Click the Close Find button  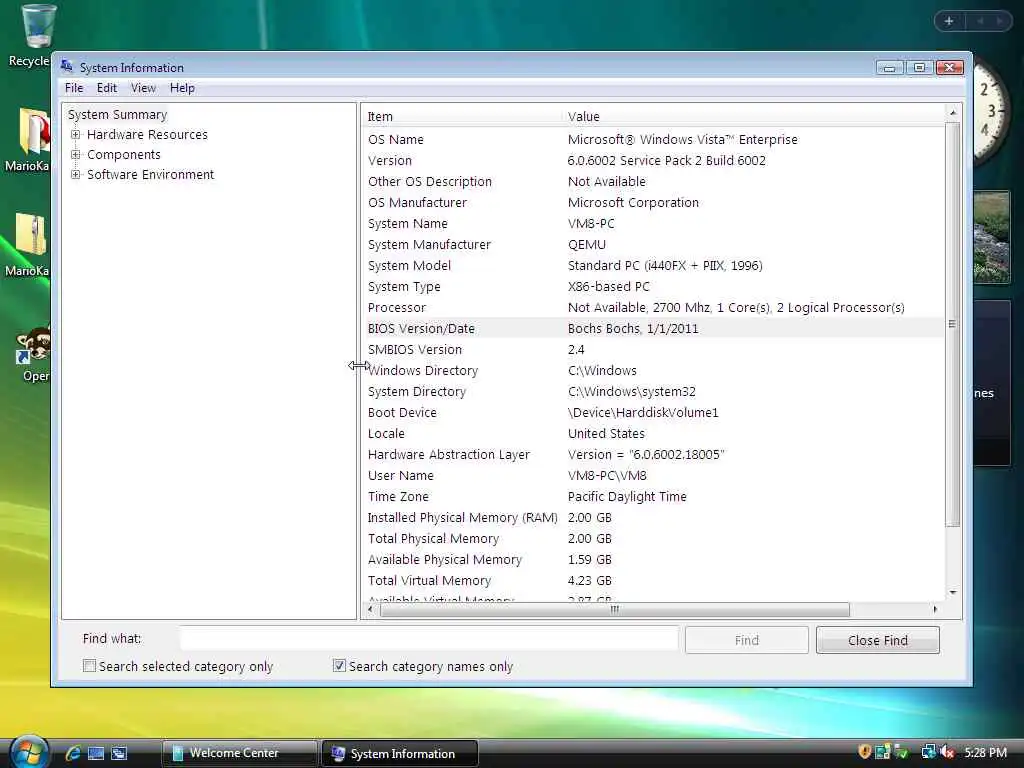[x=878, y=640]
